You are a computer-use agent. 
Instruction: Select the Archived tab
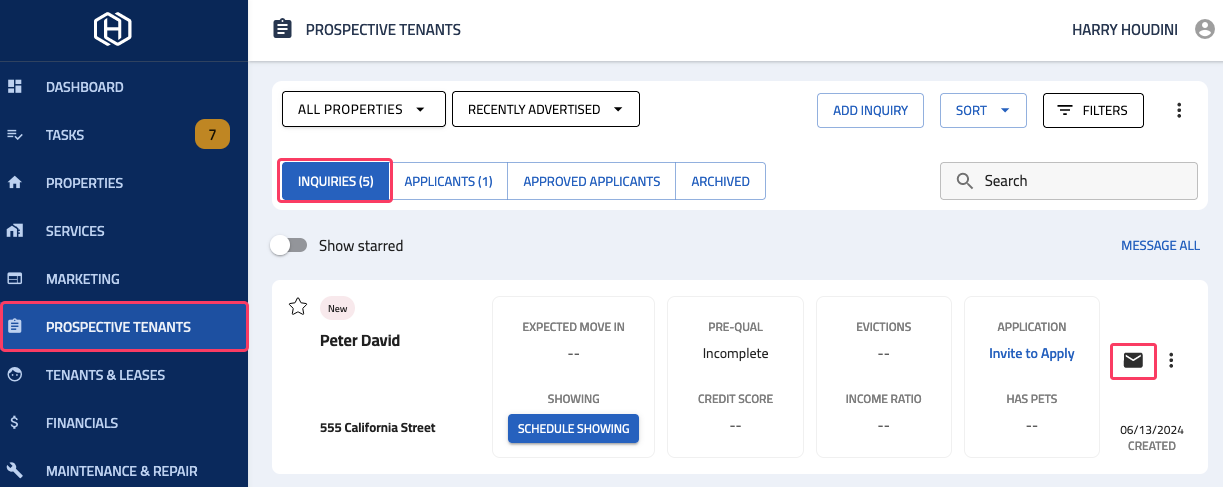[x=721, y=181]
